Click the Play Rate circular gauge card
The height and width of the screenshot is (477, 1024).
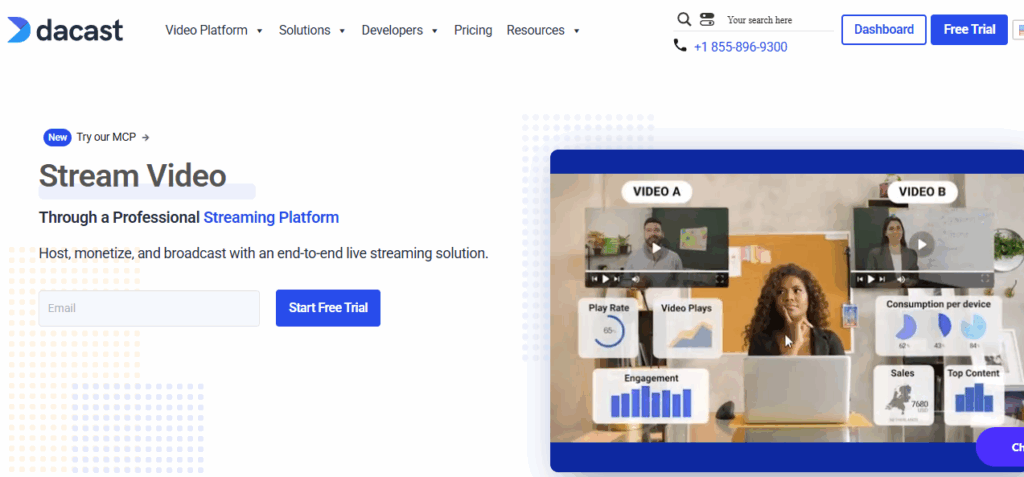[x=609, y=325]
